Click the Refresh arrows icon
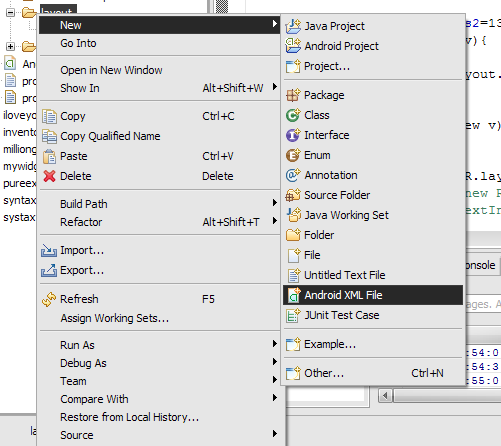Image resolution: width=501 pixels, height=446 pixels. tap(49, 299)
